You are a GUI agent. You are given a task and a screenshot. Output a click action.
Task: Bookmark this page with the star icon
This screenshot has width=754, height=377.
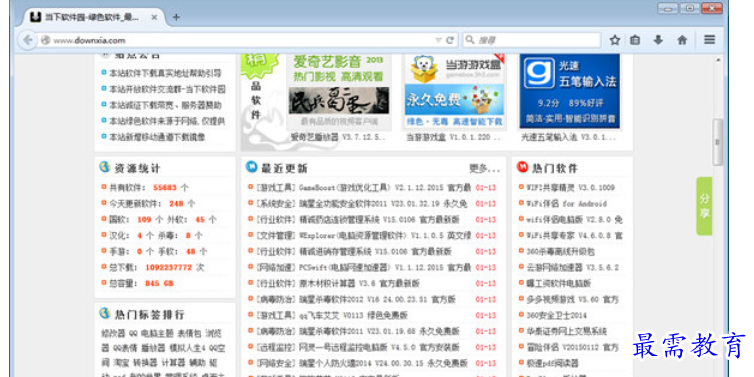(615, 40)
